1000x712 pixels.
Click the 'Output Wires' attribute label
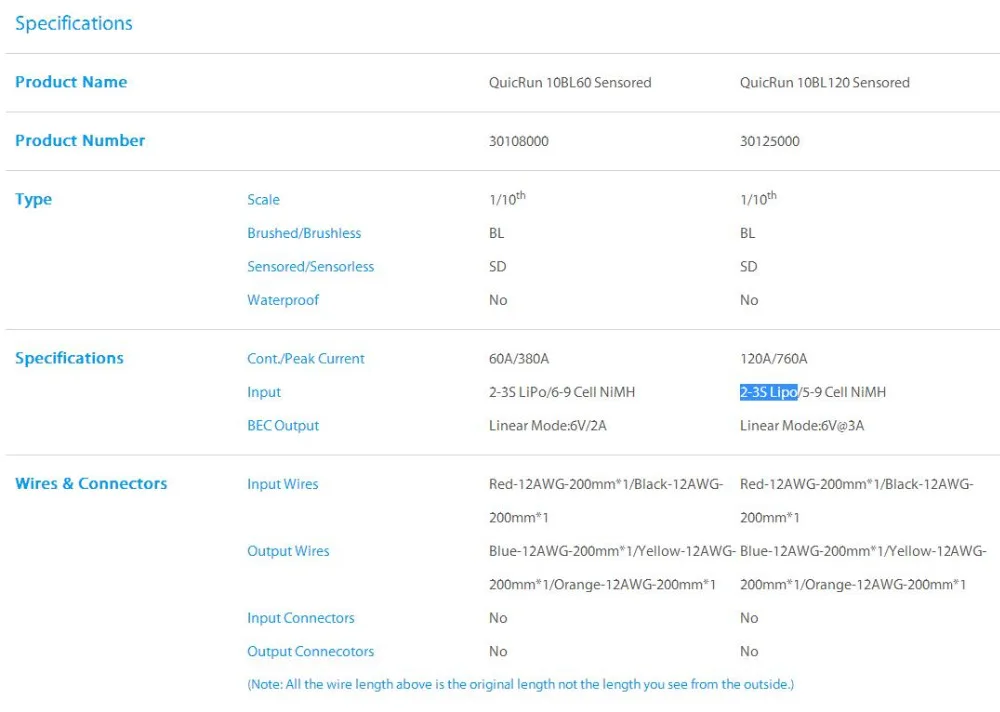(288, 551)
